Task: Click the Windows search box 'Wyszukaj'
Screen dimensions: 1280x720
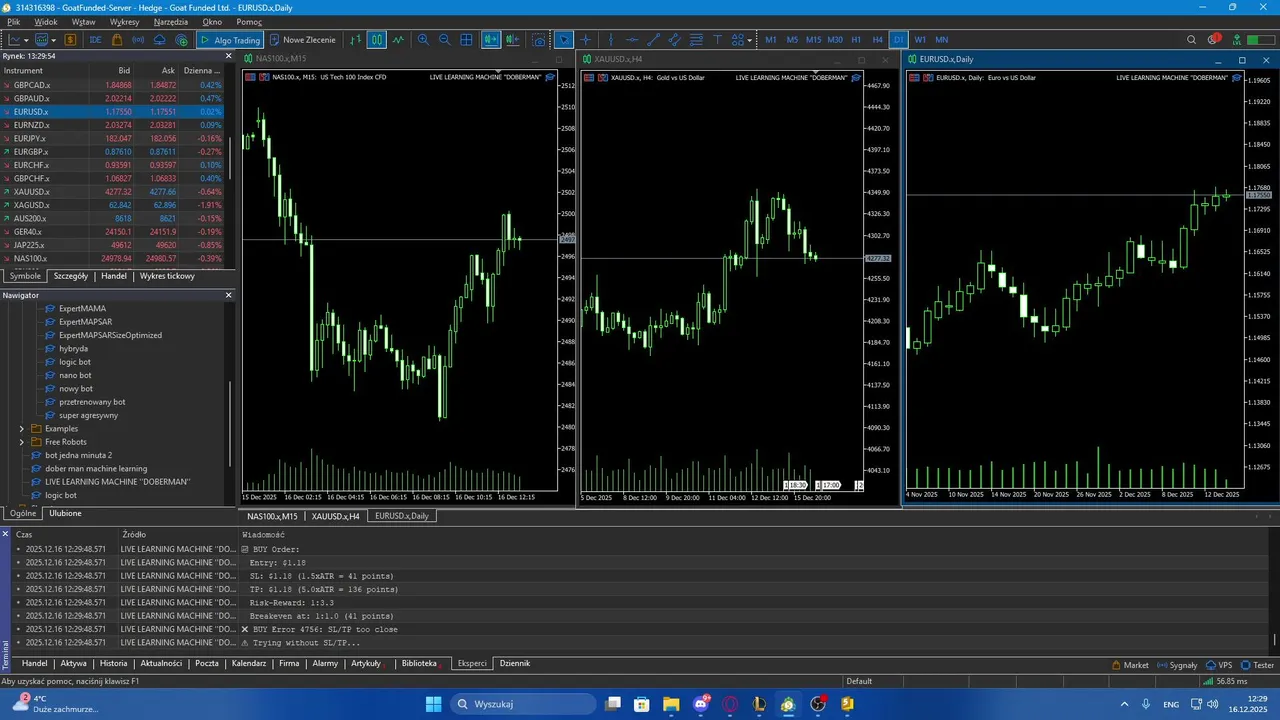Action: pyautogui.click(x=521, y=704)
